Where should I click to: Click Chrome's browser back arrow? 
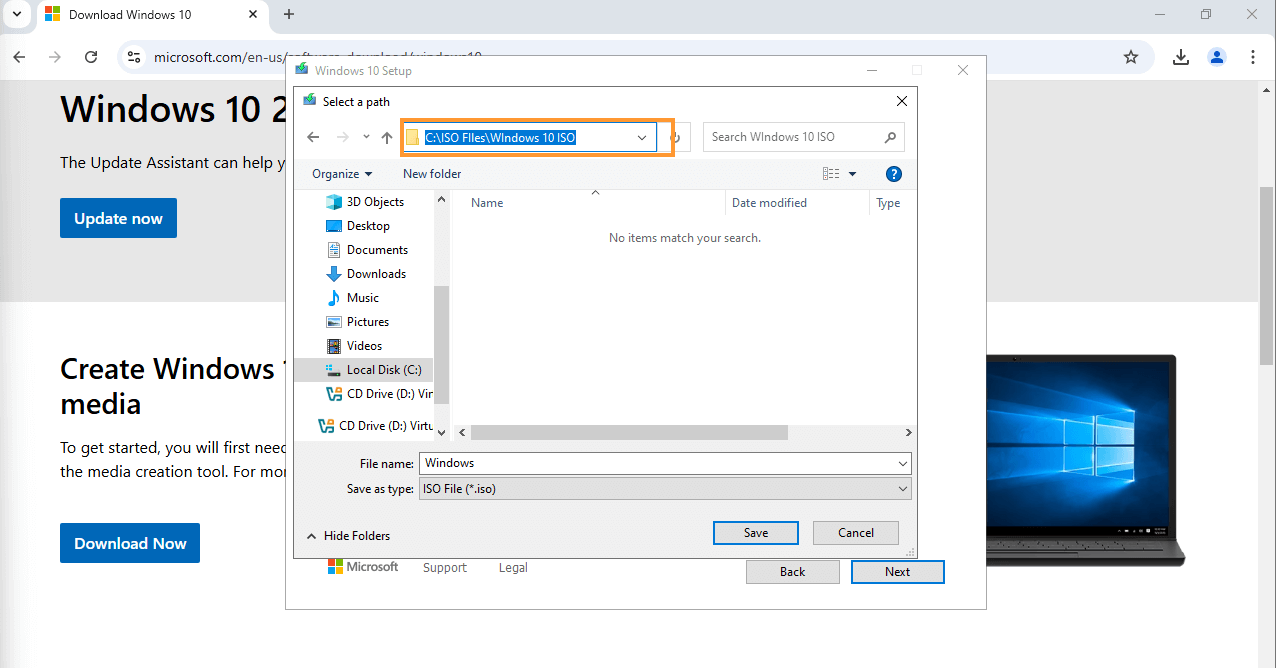tap(19, 57)
